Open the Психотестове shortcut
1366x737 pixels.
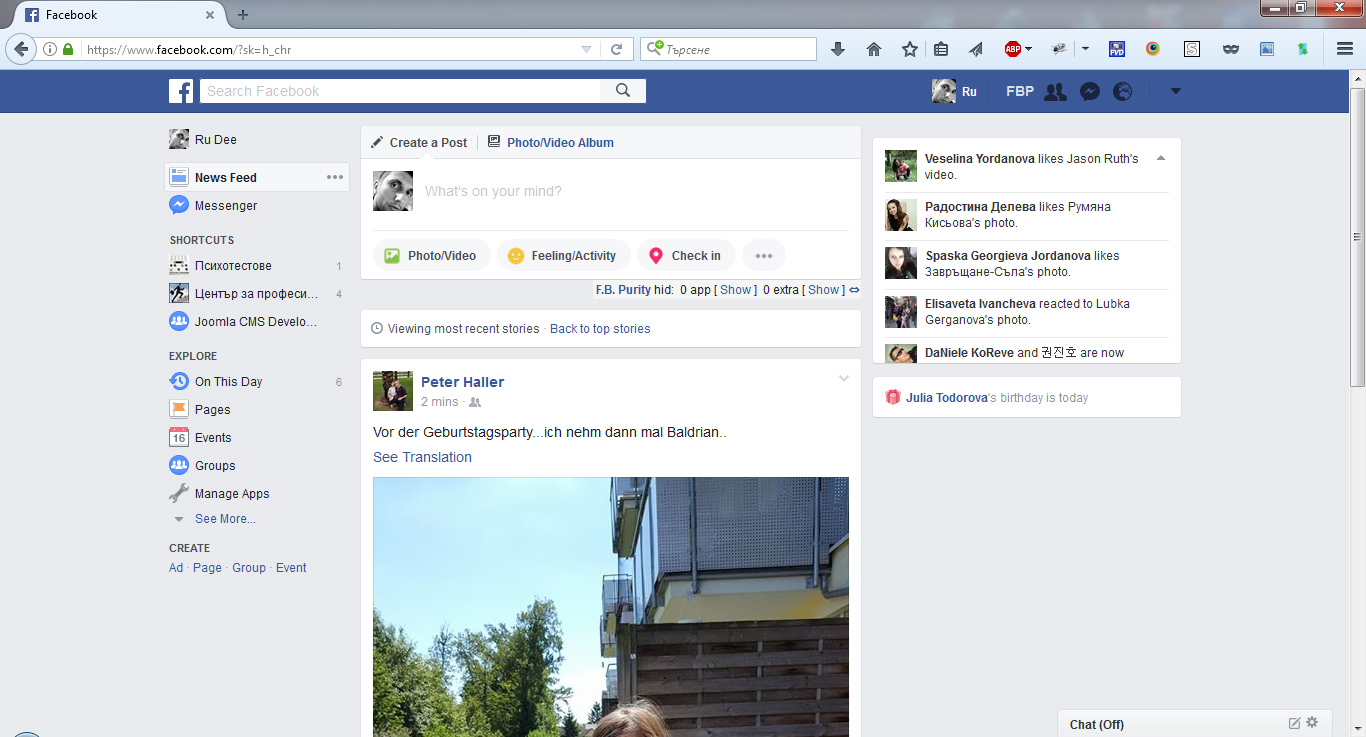coord(233,266)
